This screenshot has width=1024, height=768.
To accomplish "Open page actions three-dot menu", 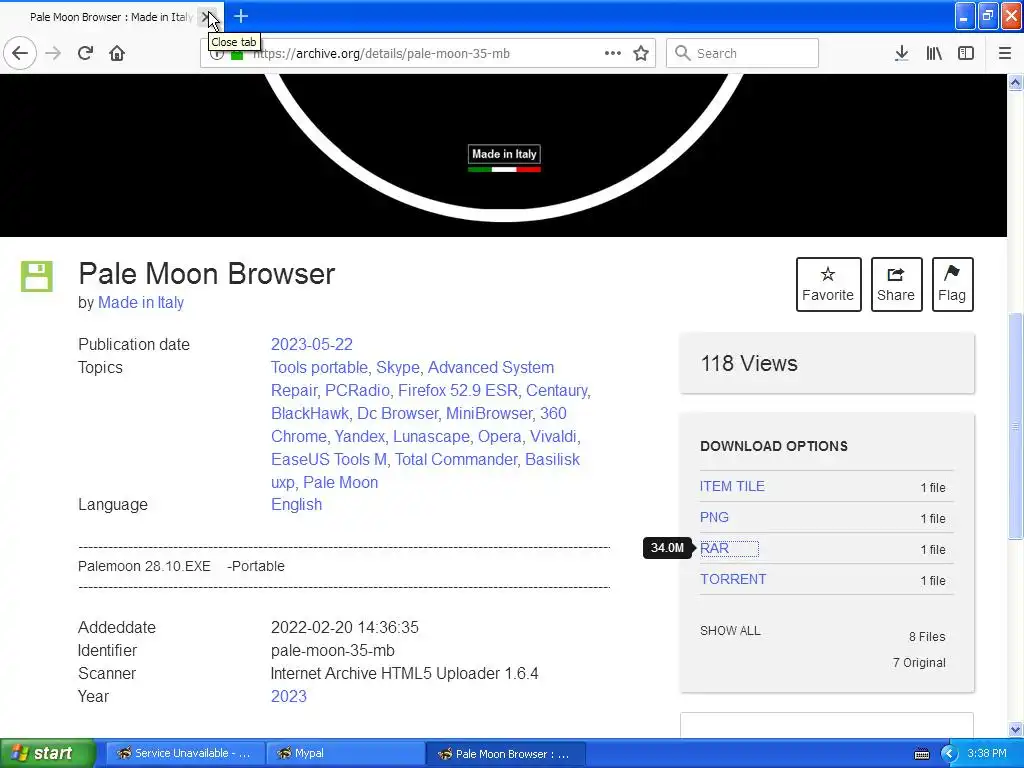I will coord(613,53).
